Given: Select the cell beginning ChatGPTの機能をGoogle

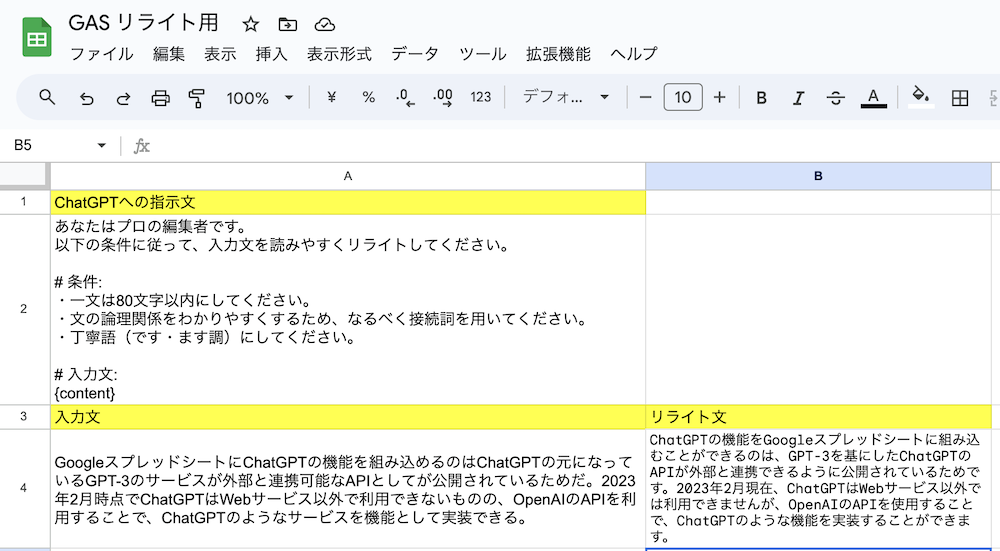Looking at the screenshot, I should [818, 488].
